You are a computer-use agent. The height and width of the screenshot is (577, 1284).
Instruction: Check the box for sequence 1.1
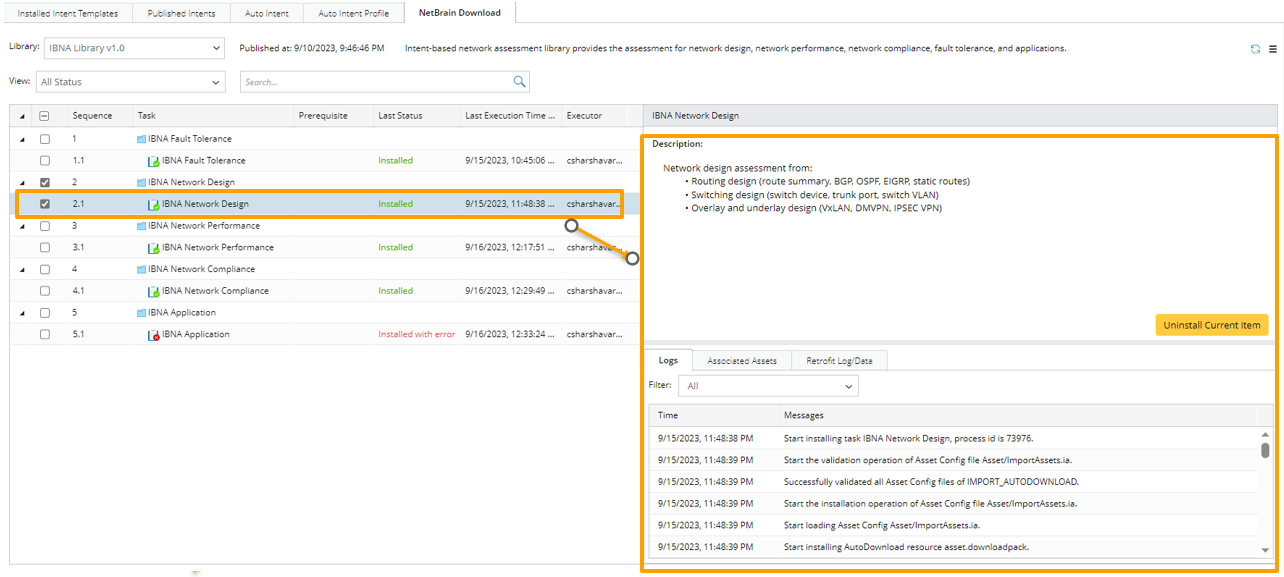click(x=44, y=161)
